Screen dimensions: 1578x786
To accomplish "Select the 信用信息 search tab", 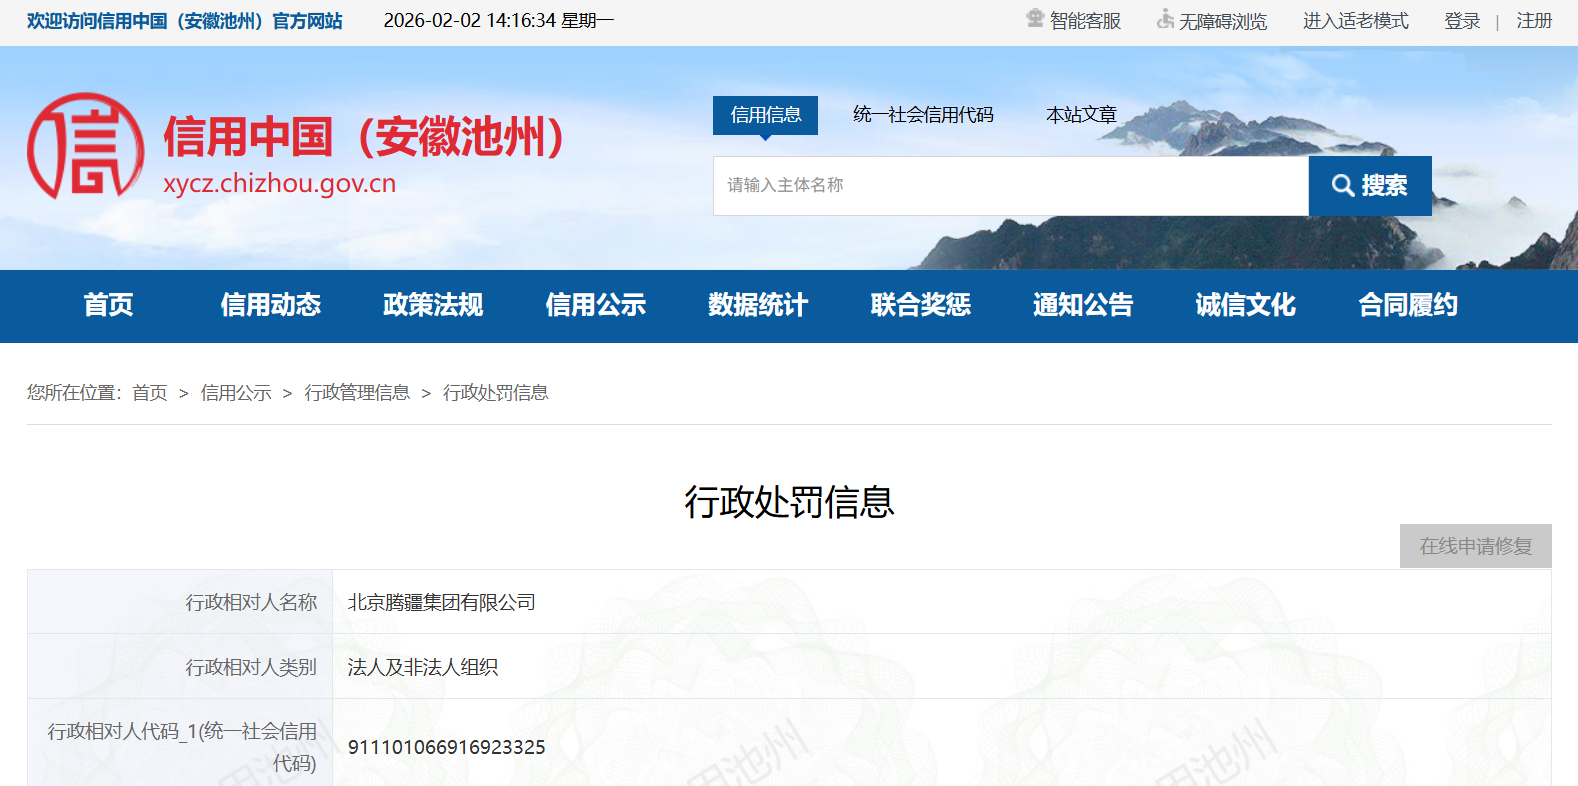I will [765, 115].
